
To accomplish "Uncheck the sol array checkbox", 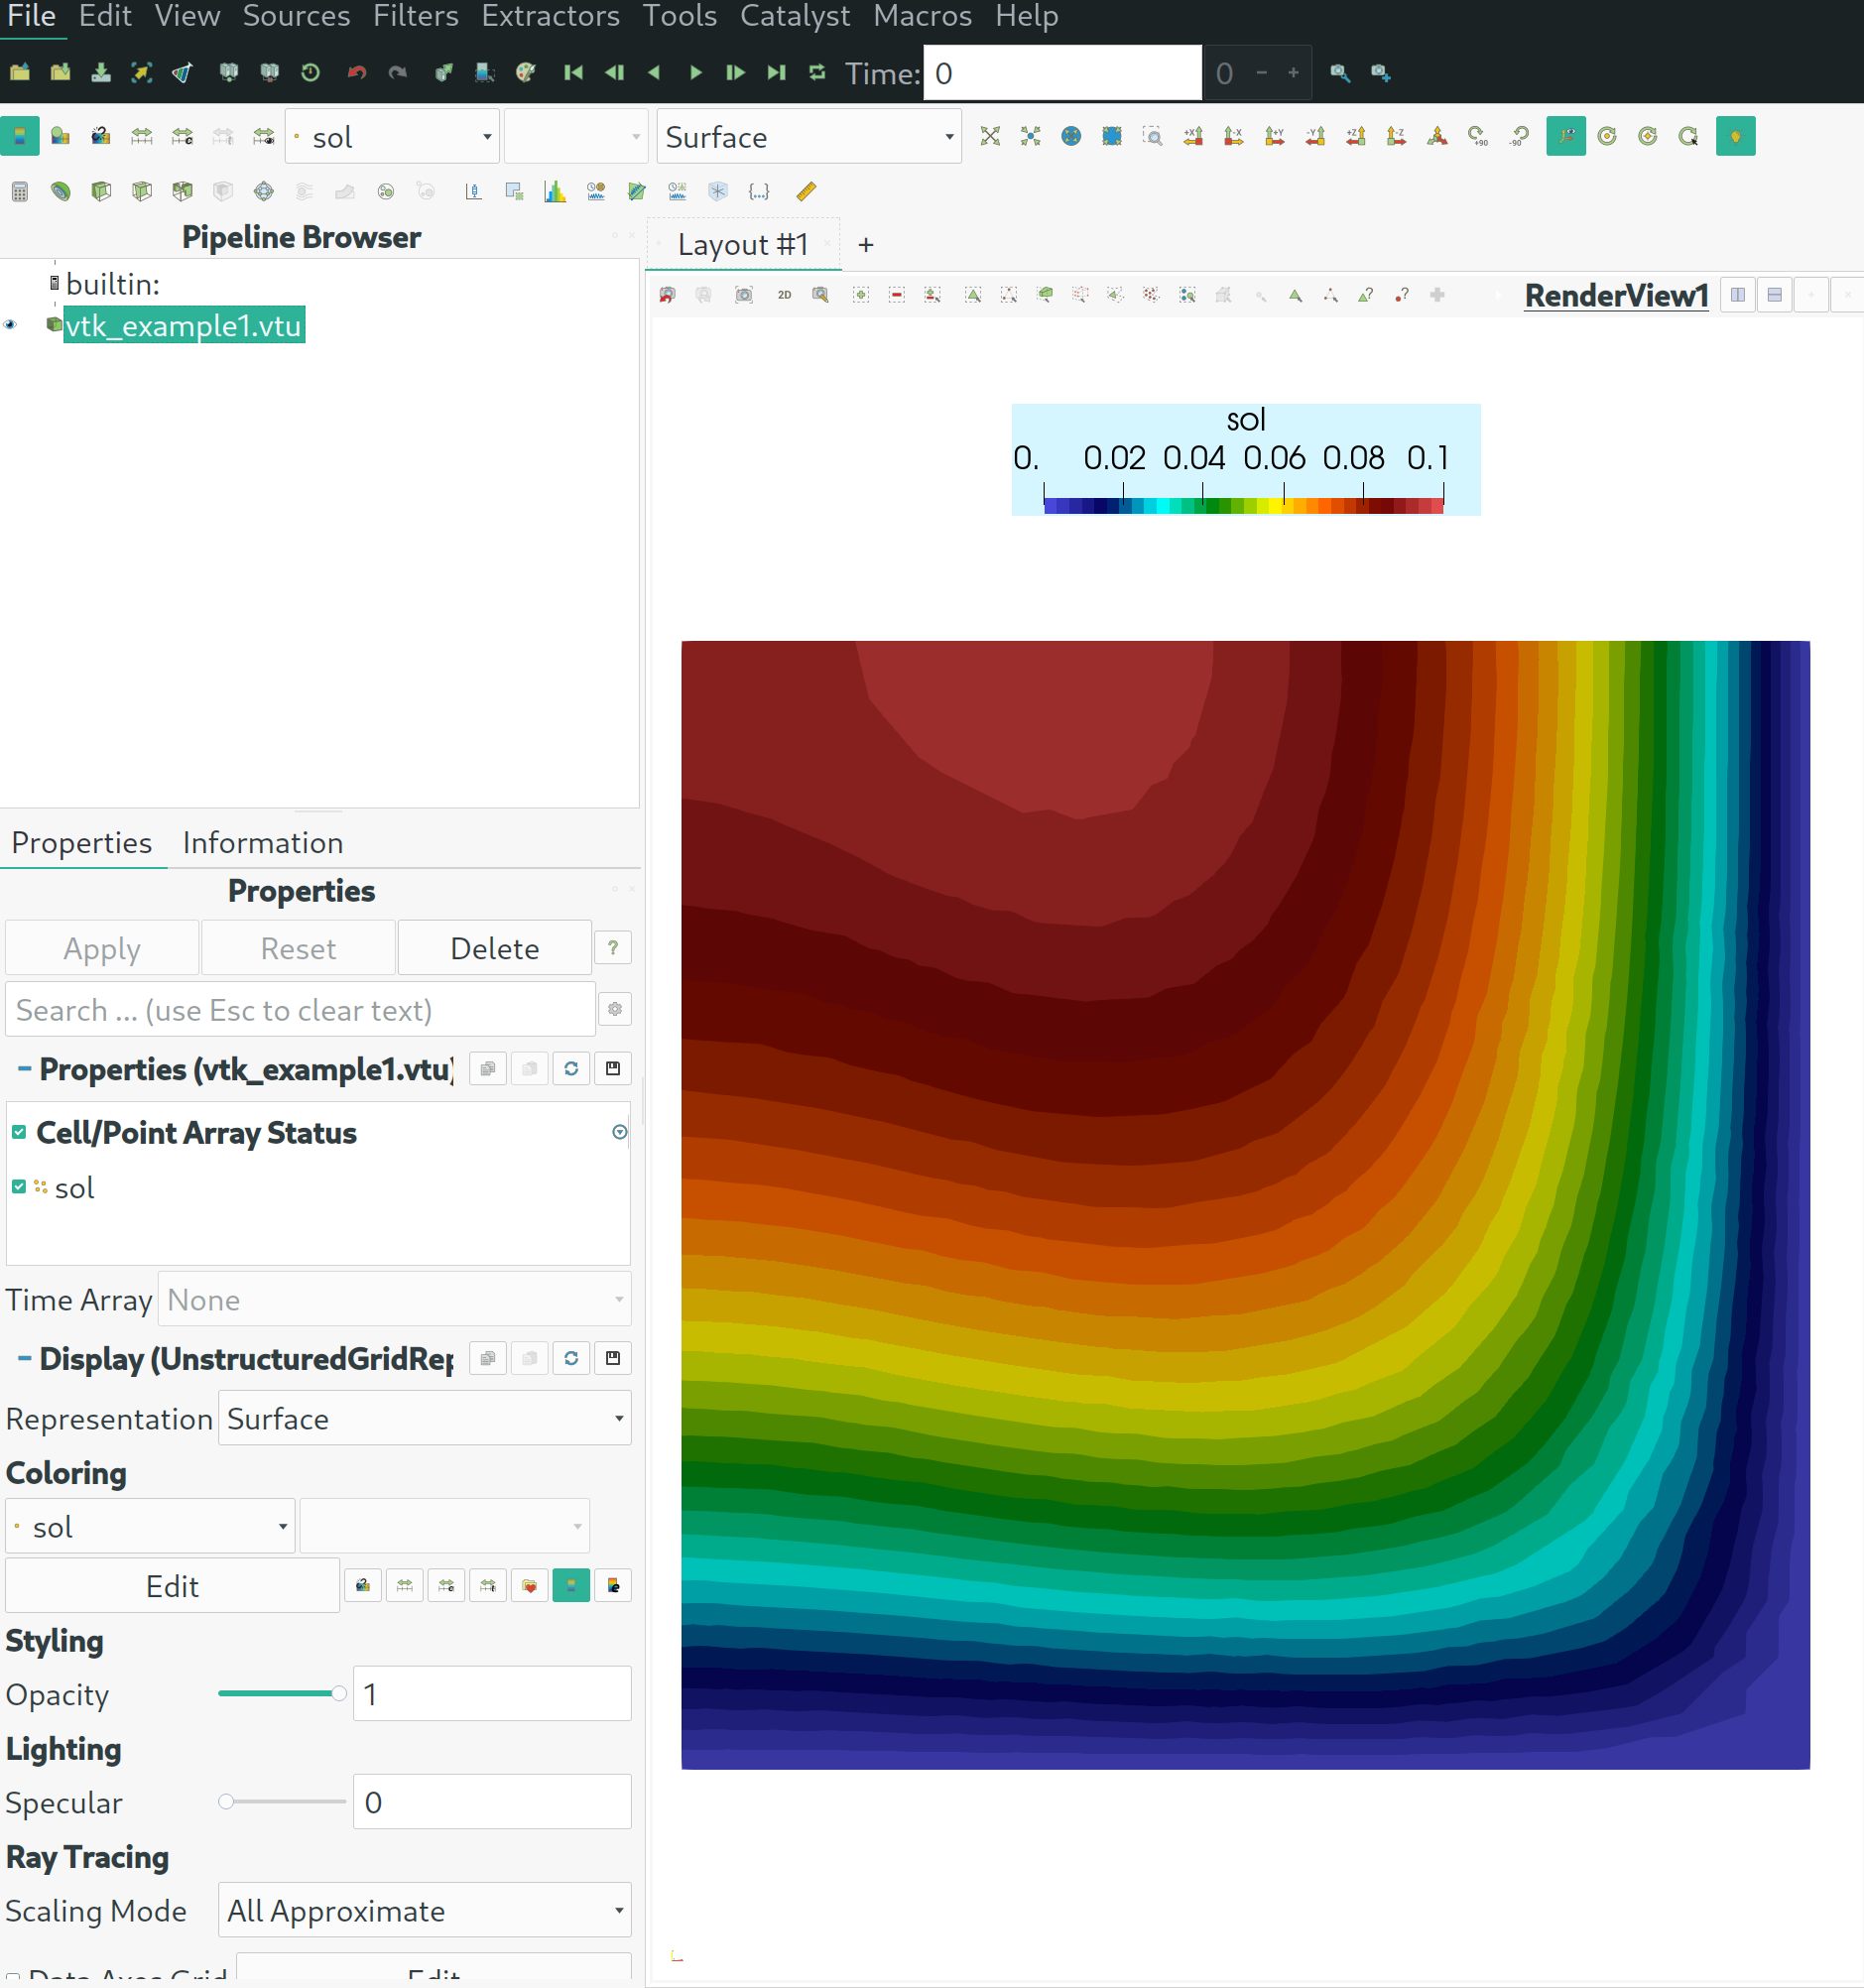I will click(19, 1187).
